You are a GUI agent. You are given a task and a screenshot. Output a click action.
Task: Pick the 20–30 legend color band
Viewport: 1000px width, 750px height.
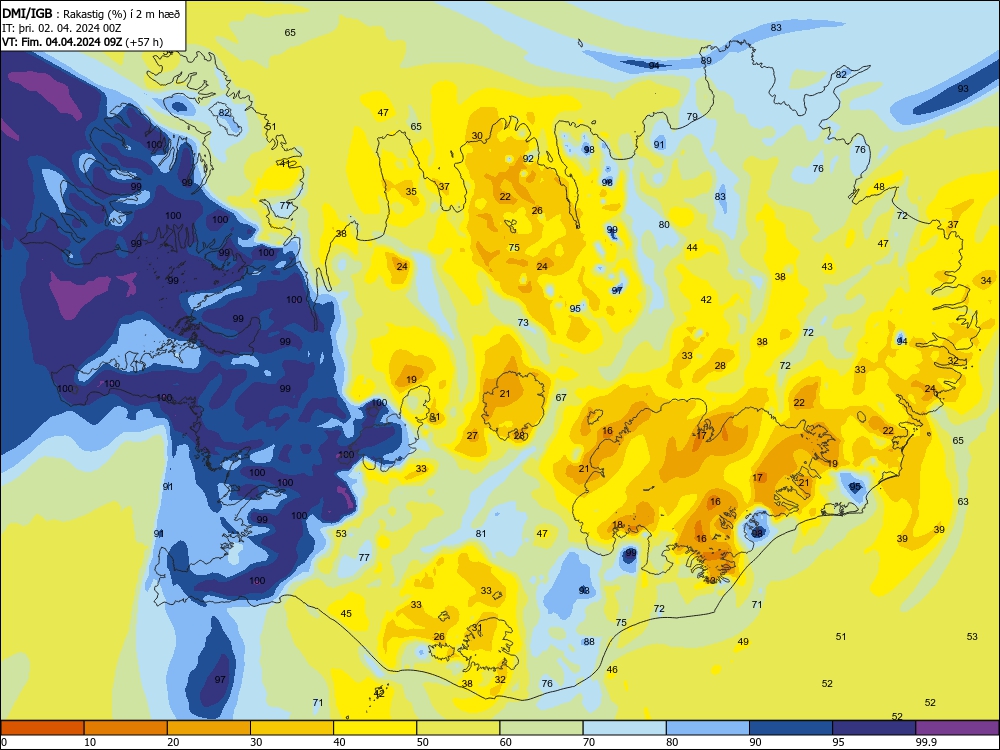tap(209, 728)
